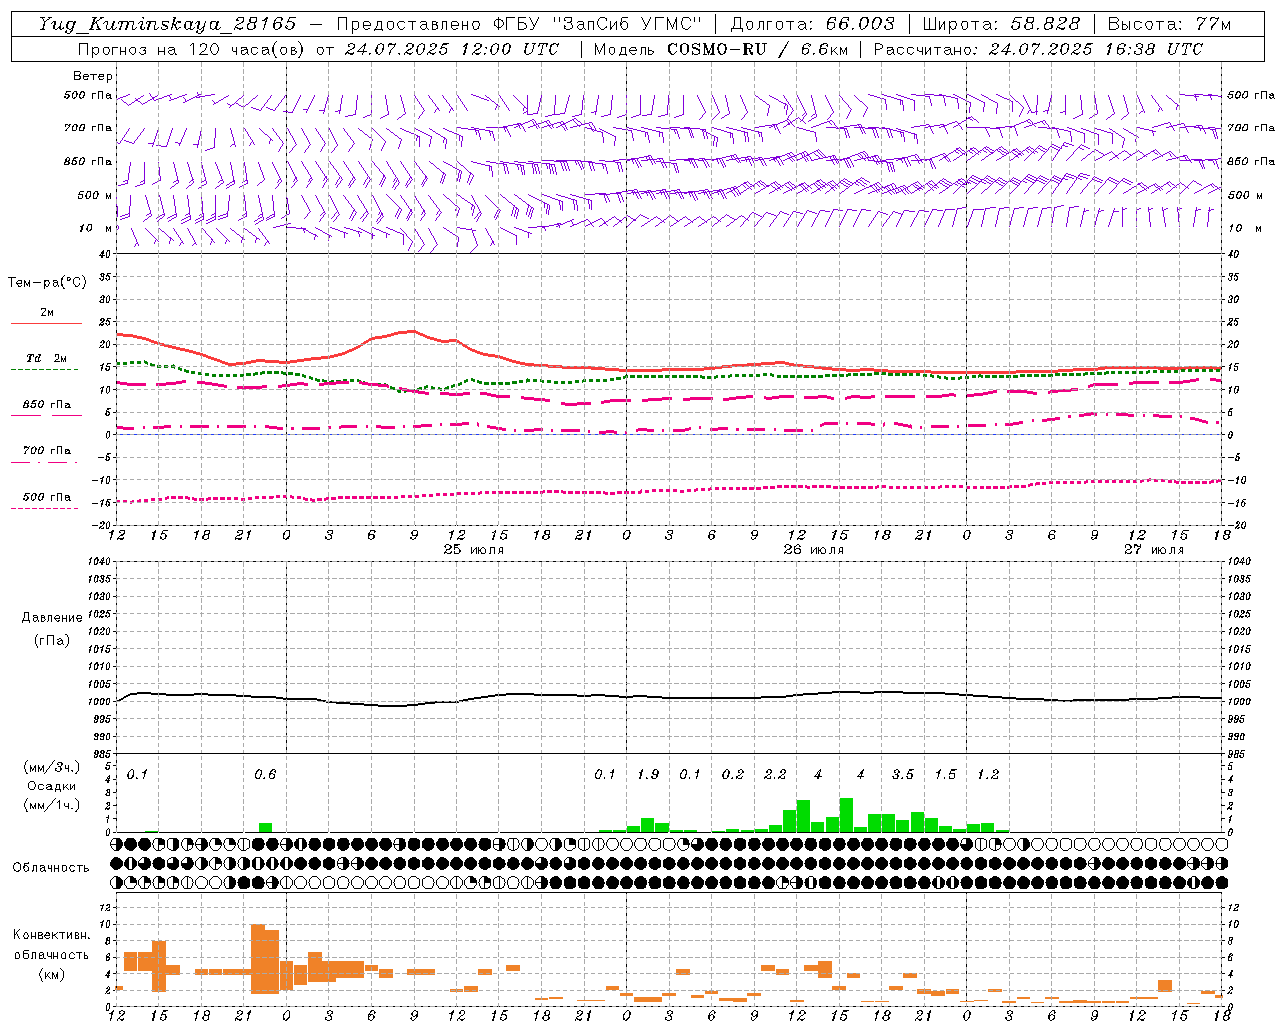Click the dotted "500 гПа" temperature legend entry
This screenshot has width=1280, height=1024.
[x=47, y=497]
